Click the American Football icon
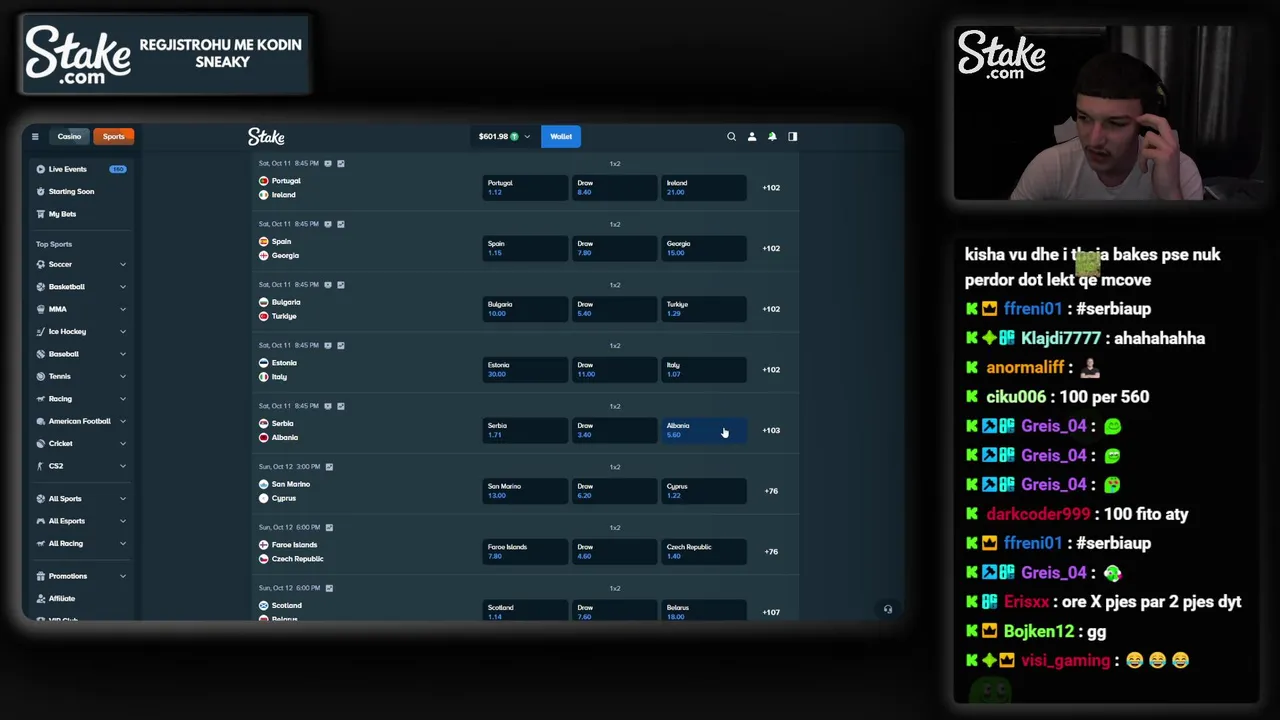The height and width of the screenshot is (720, 1280). coord(41,421)
